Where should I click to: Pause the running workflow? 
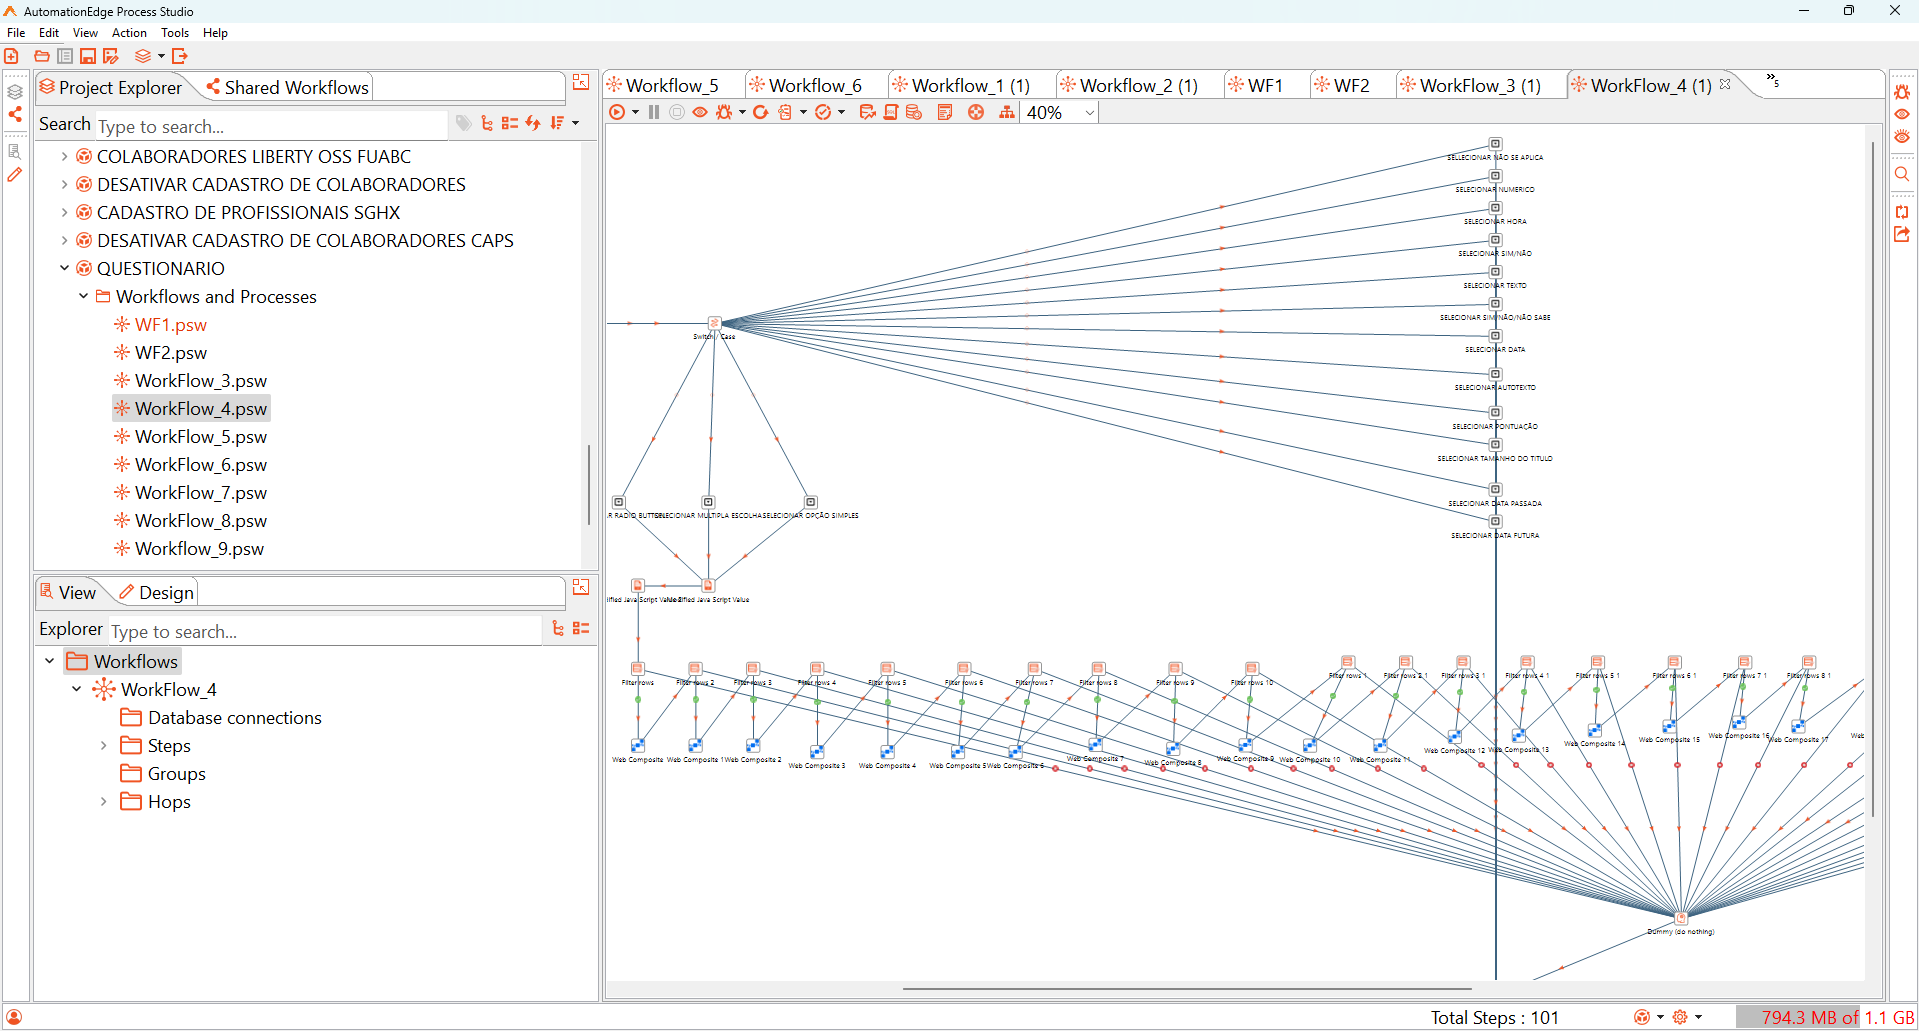(x=654, y=112)
